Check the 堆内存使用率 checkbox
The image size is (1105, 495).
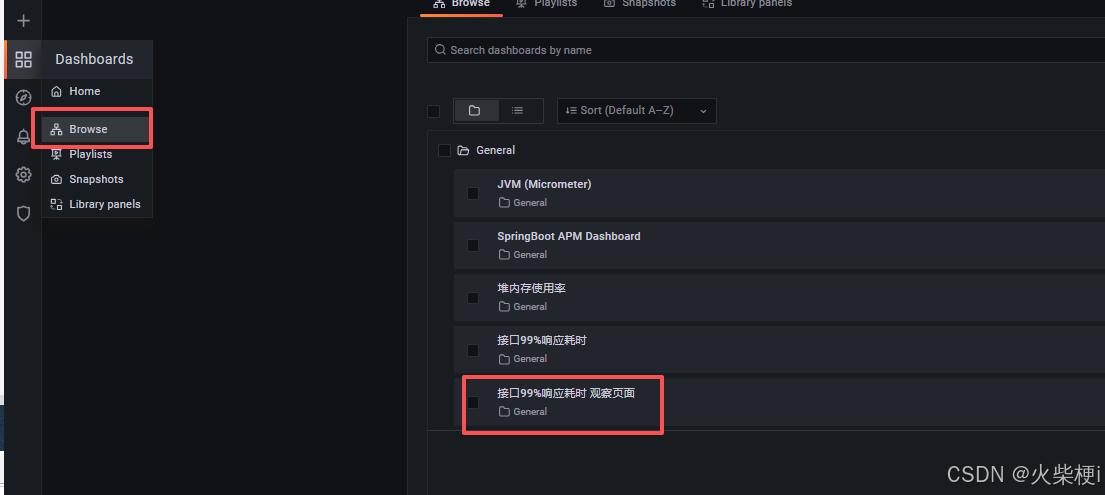click(473, 298)
